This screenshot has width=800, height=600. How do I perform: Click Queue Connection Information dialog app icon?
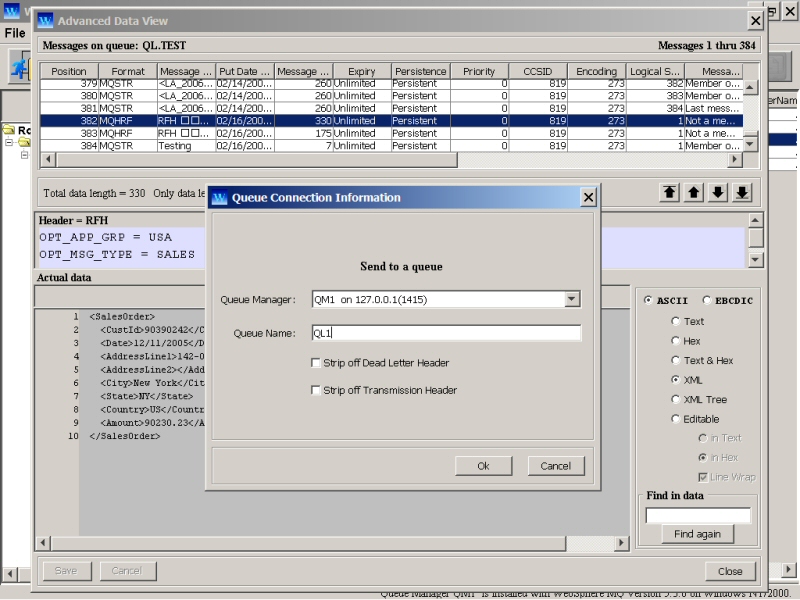pos(219,197)
